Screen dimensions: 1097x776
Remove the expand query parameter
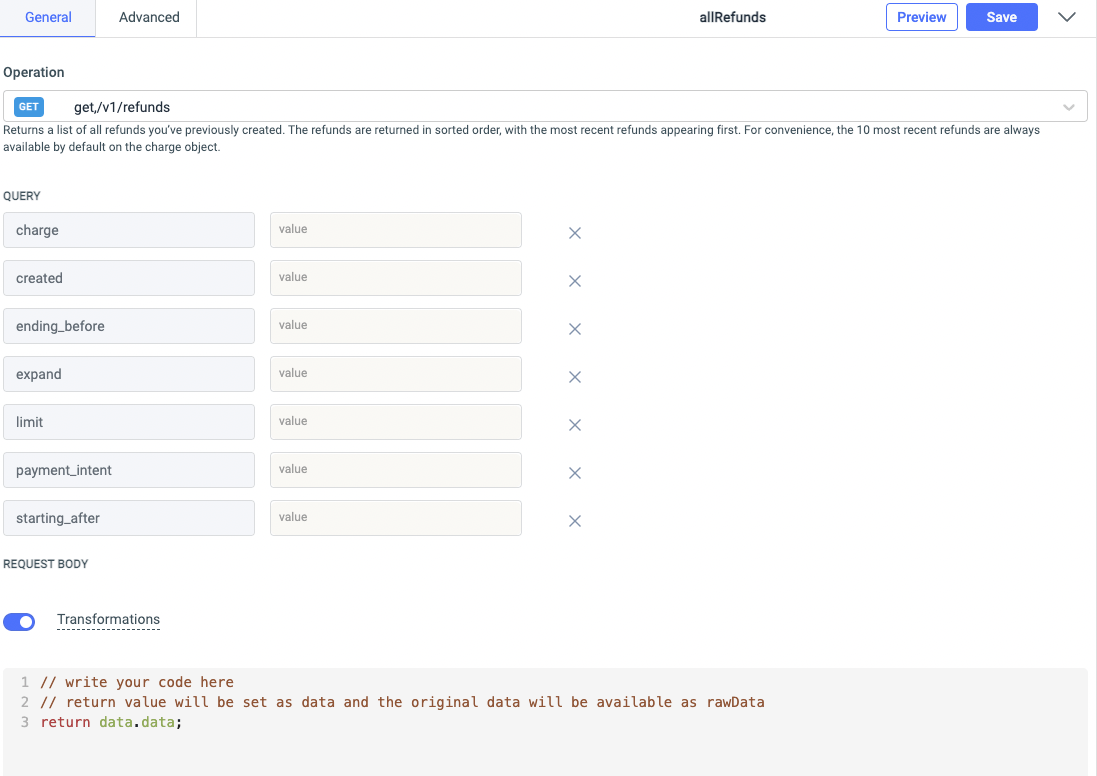point(575,377)
